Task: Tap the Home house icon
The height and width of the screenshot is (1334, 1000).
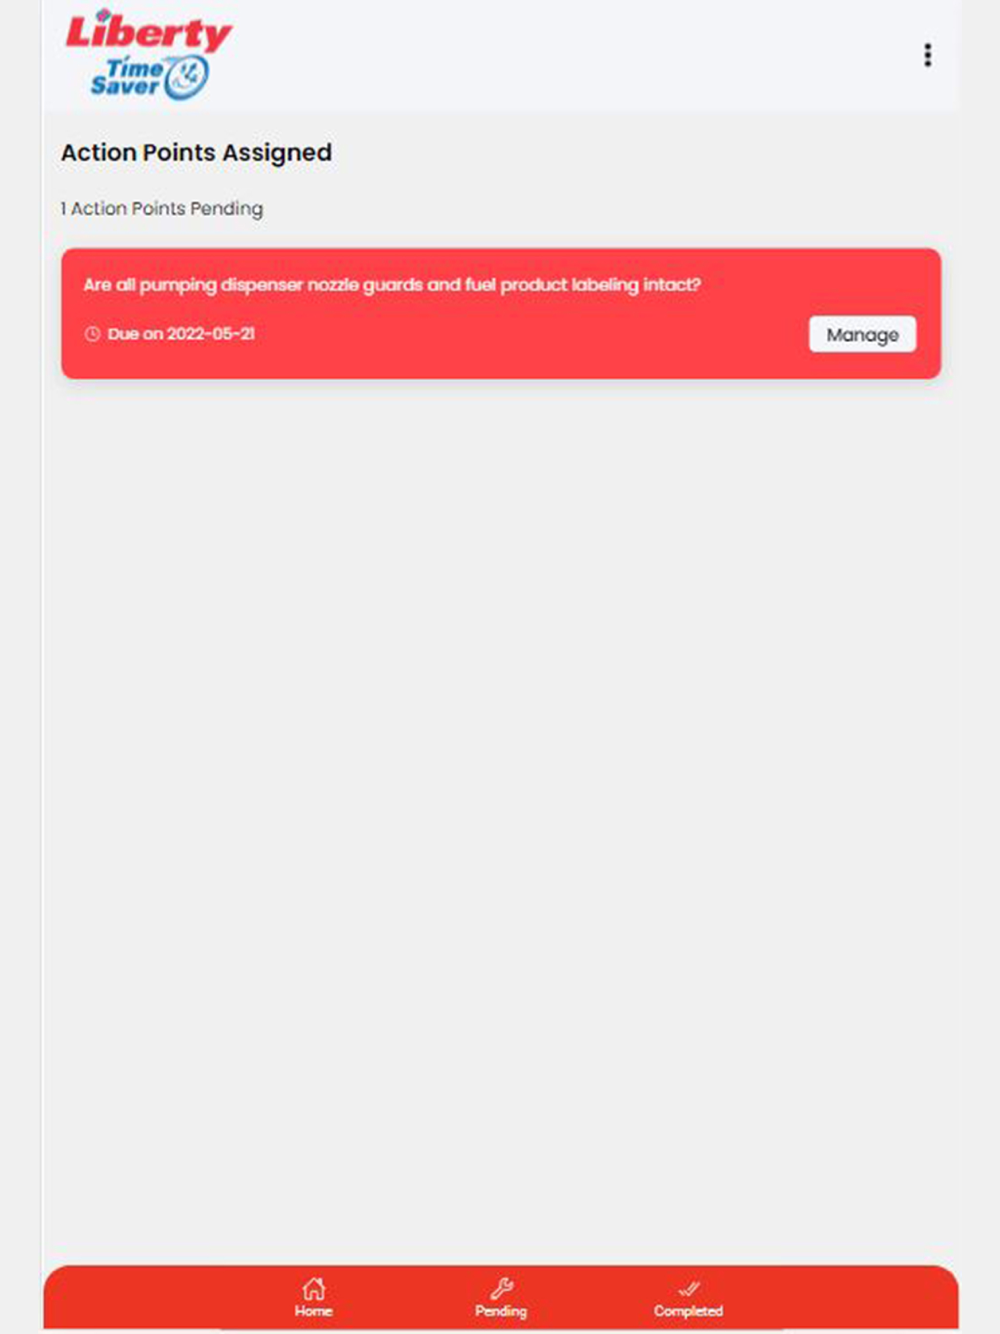Action: [314, 1288]
